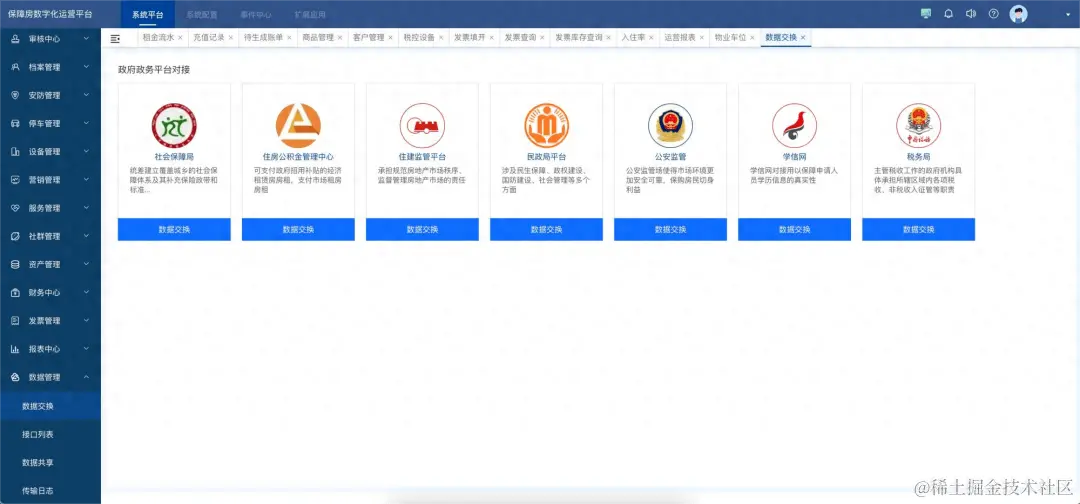Toggle the sidebar collapse icon
Image resolution: width=1080 pixels, height=504 pixels.
pyautogui.click(x=115, y=39)
